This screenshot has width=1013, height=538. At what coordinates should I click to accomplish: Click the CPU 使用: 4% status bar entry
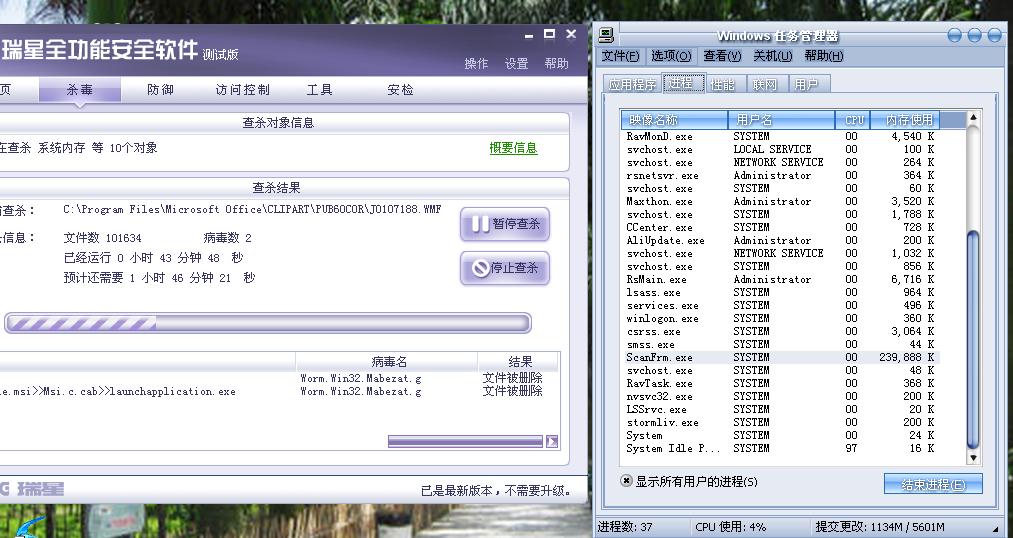pos(731,527)
